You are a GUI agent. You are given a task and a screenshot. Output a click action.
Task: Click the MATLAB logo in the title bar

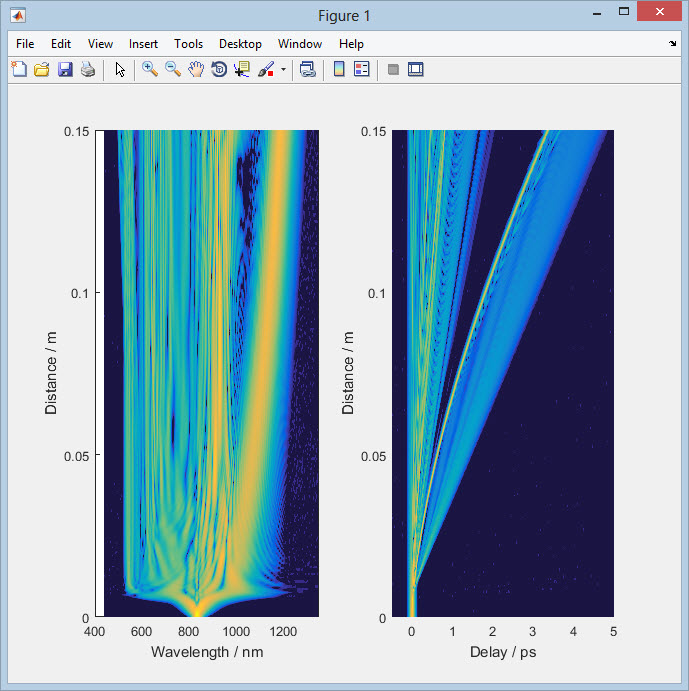point(18,16)
